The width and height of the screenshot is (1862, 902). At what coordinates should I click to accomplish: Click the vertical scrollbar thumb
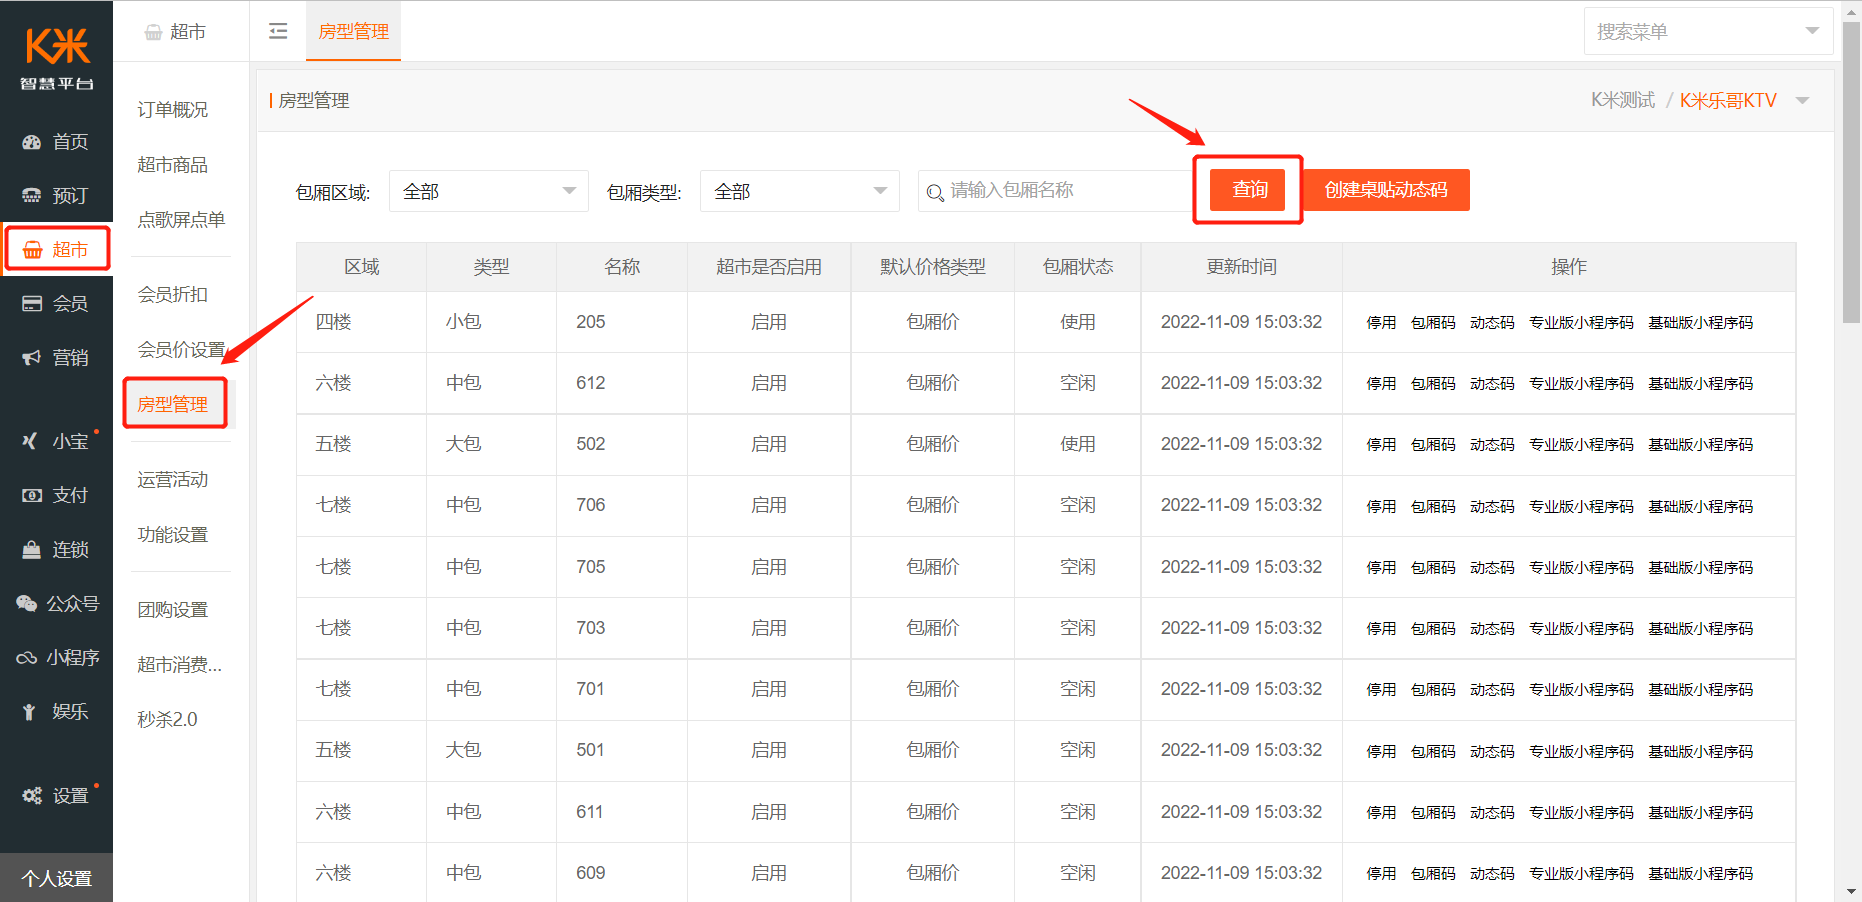[x=1851, y=172]
